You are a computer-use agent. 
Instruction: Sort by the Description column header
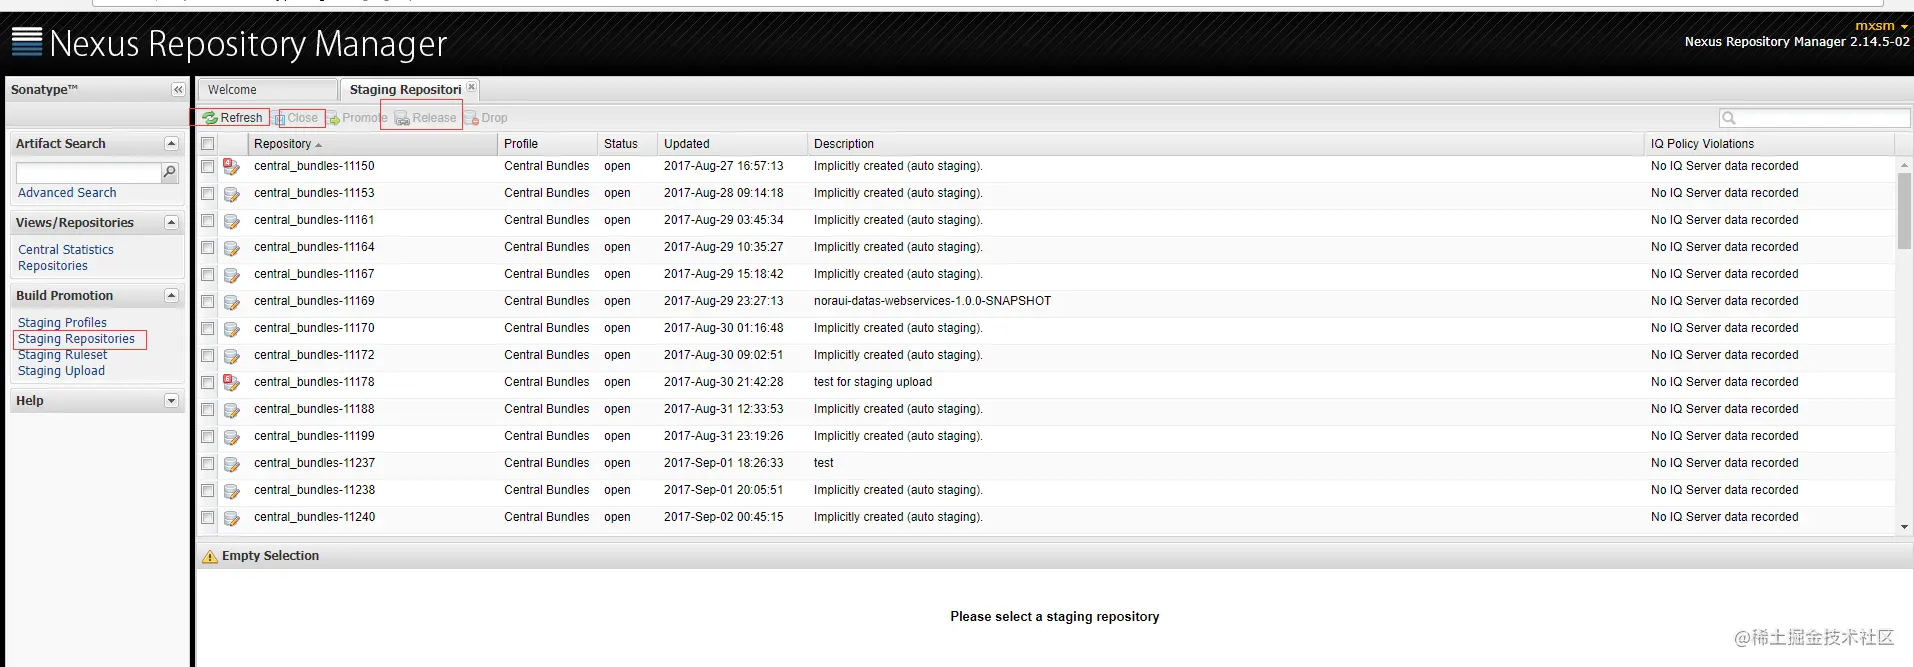[x=1226, y=144]
